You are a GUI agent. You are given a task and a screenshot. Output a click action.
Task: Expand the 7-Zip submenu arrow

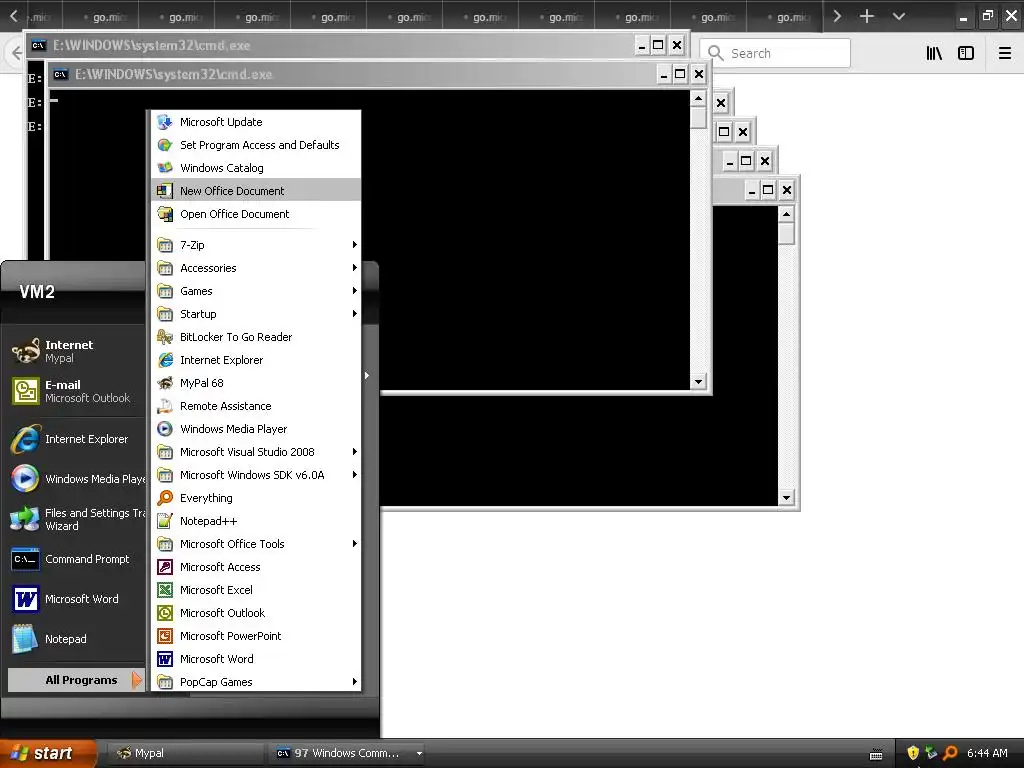pyautogui.click(x=355, y=245)
